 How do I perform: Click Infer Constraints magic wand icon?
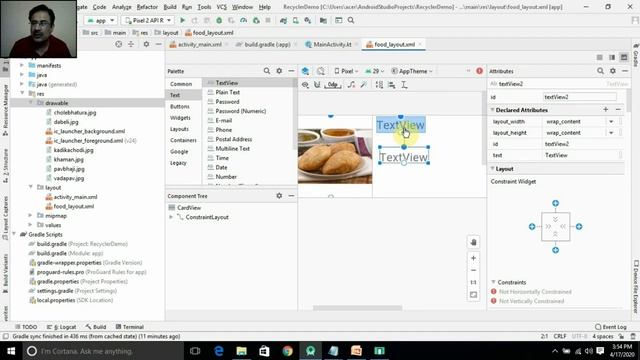[364, 85]
